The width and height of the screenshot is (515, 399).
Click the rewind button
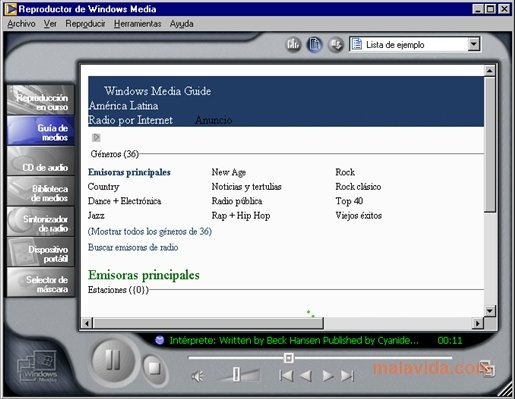[x=306, y=376]
